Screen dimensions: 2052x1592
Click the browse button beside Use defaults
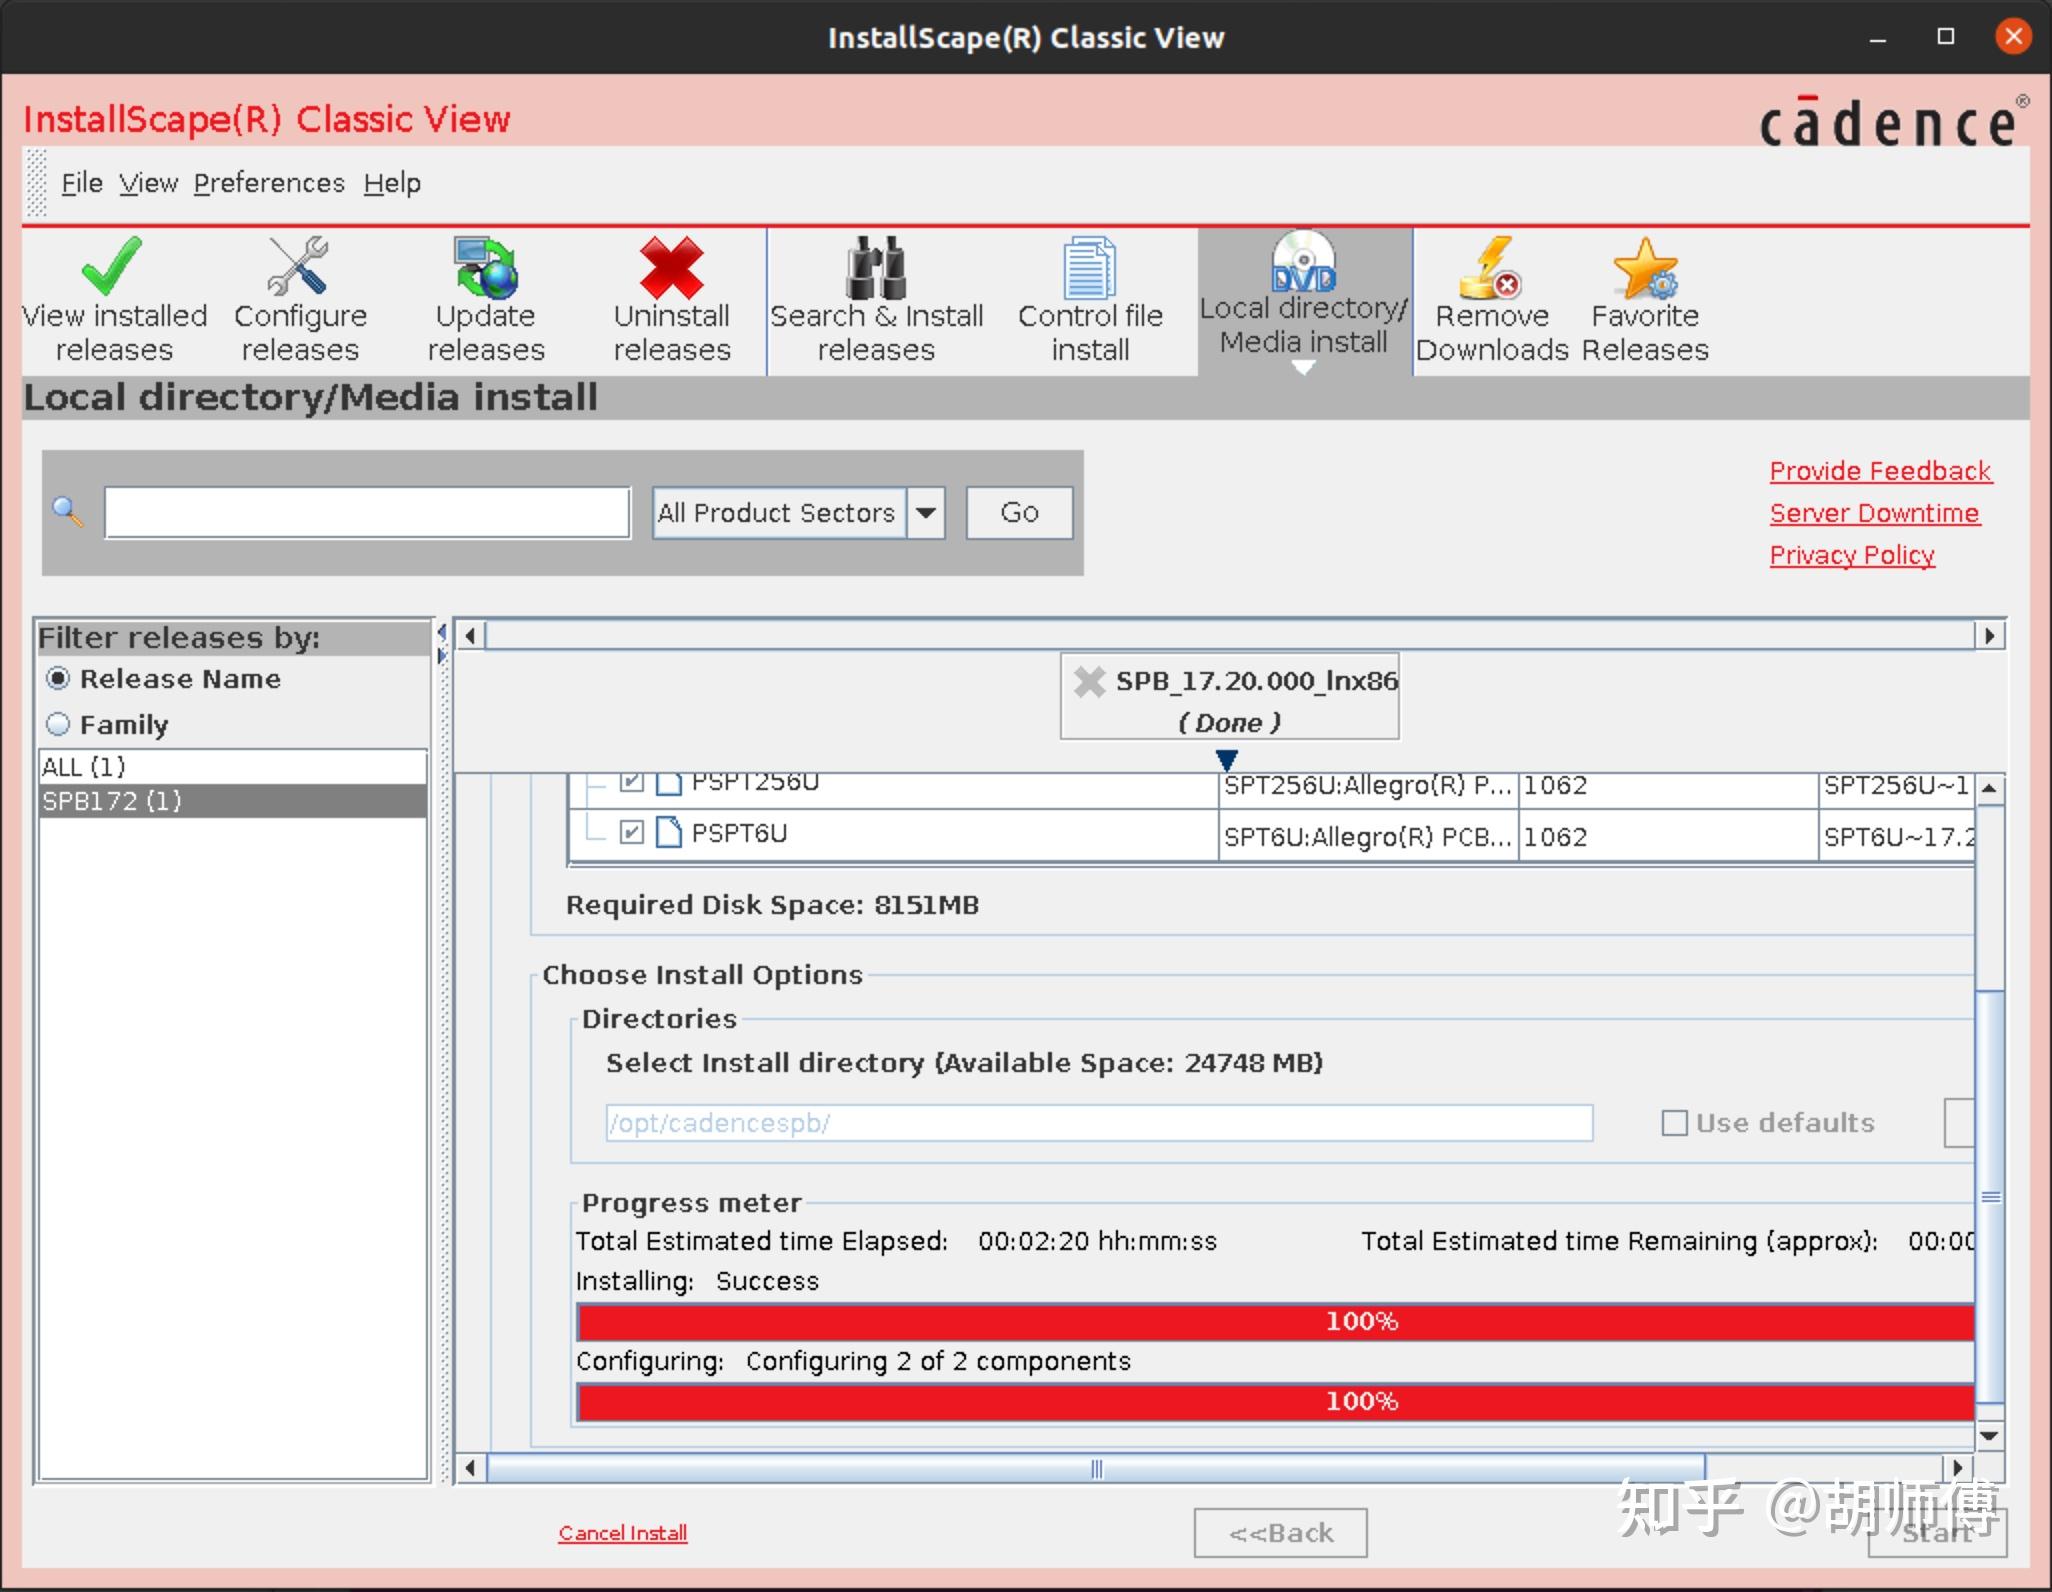point(1960,1123)
